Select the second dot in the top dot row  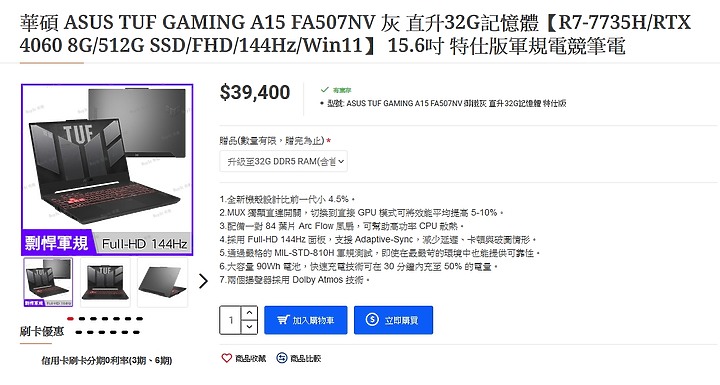click(x=82, y=318)
